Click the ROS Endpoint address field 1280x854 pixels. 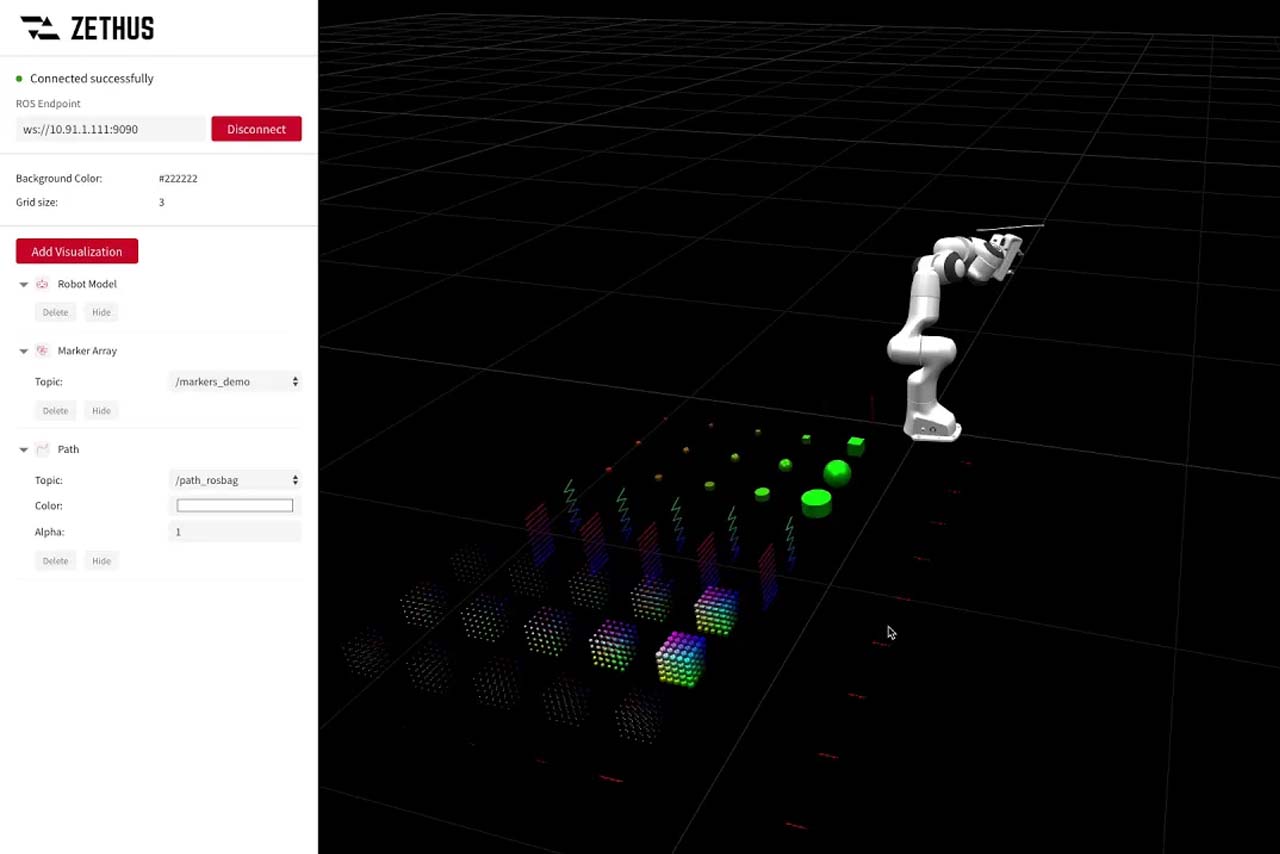pos(111,129)
